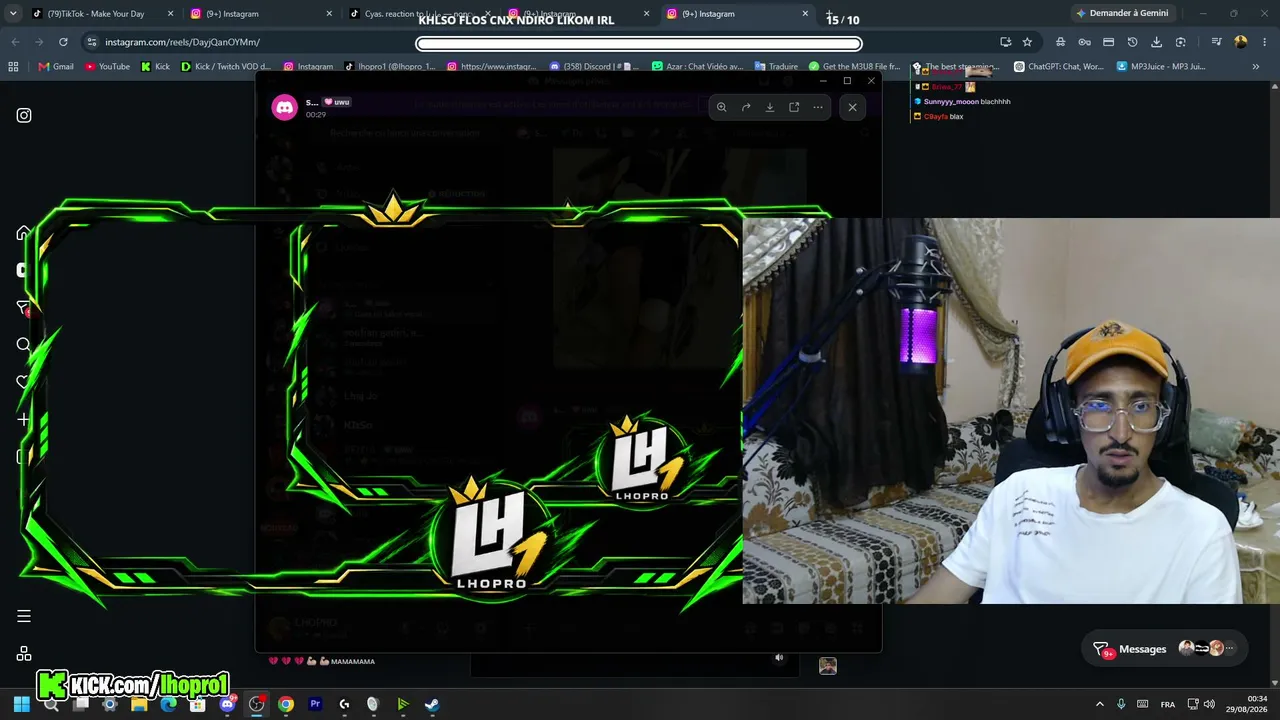Switch to the Cyas. reaction TikTok tab
The width and height of the screenshot is (1280, 720).
[x=418, y=14]
